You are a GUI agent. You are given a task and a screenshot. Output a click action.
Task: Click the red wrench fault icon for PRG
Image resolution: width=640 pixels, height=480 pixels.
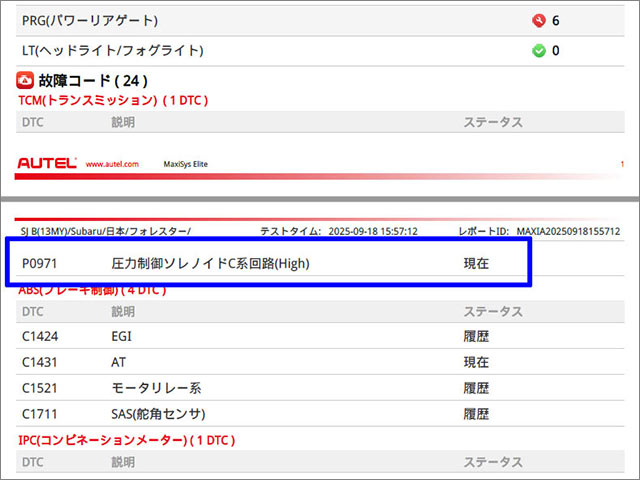(x=539, y=21)
